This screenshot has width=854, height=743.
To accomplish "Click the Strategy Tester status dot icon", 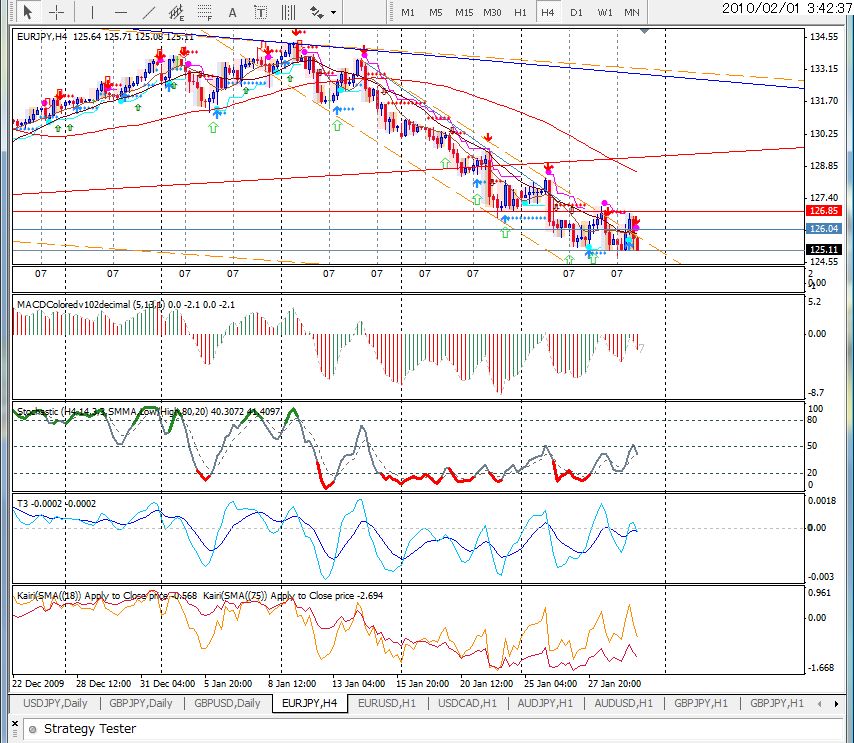I will [33, 729].
